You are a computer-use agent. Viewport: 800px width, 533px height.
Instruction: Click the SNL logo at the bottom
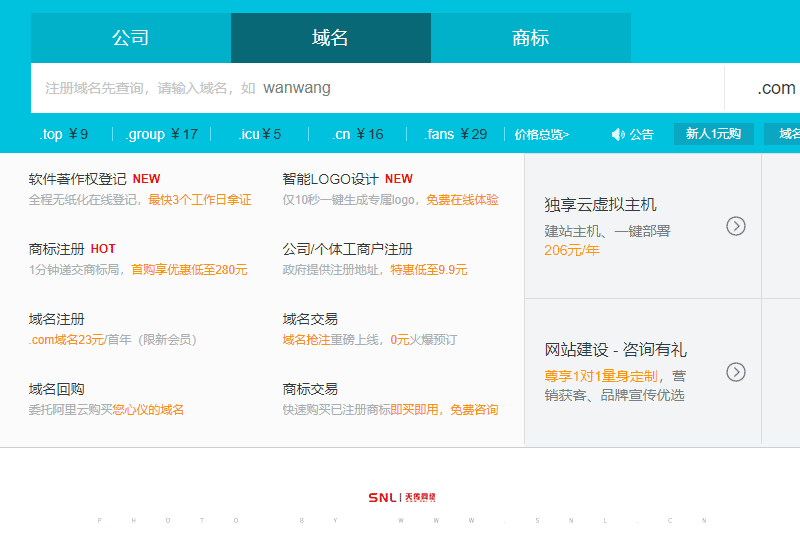[x=402, y=497]
